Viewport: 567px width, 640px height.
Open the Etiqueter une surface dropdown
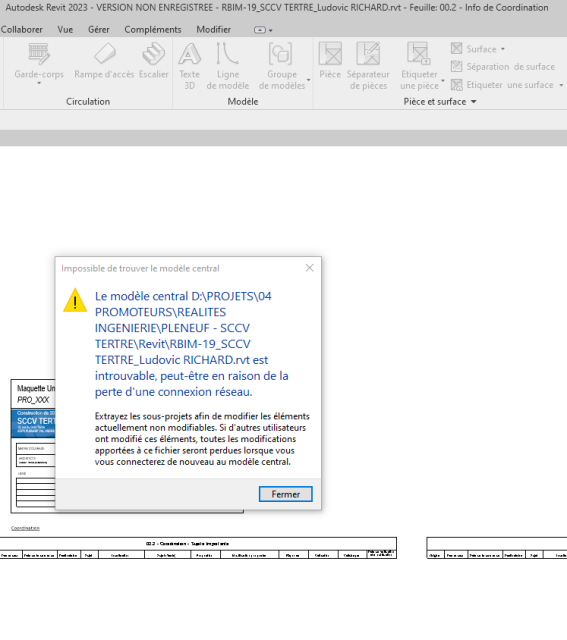[561, 85]
